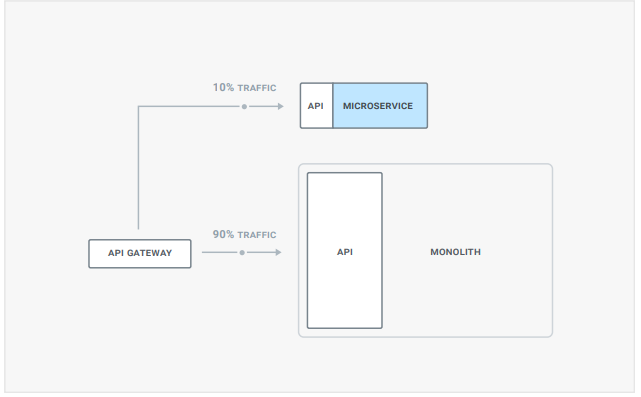The image size is (641, 397).
Task: Click the horizontal line segment leaving API GATEWAY
Action: point(220,252)
